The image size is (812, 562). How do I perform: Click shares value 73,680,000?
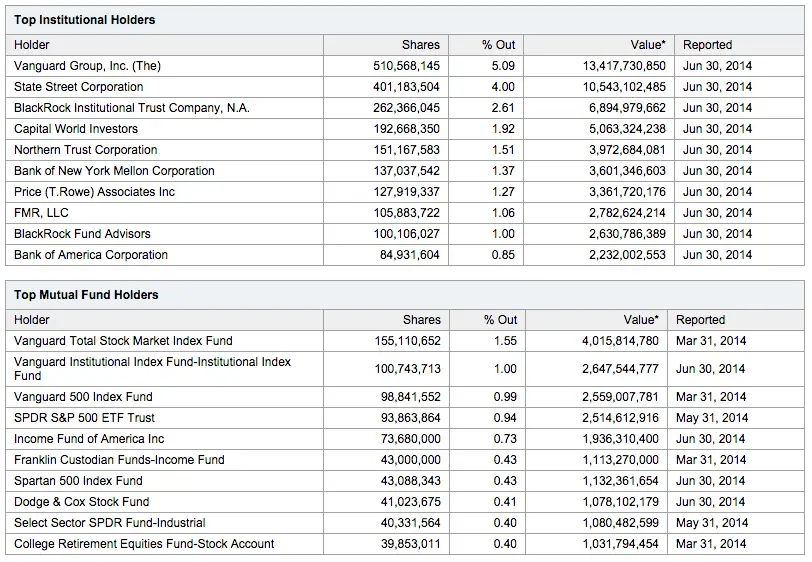click(x=411, y=439)
